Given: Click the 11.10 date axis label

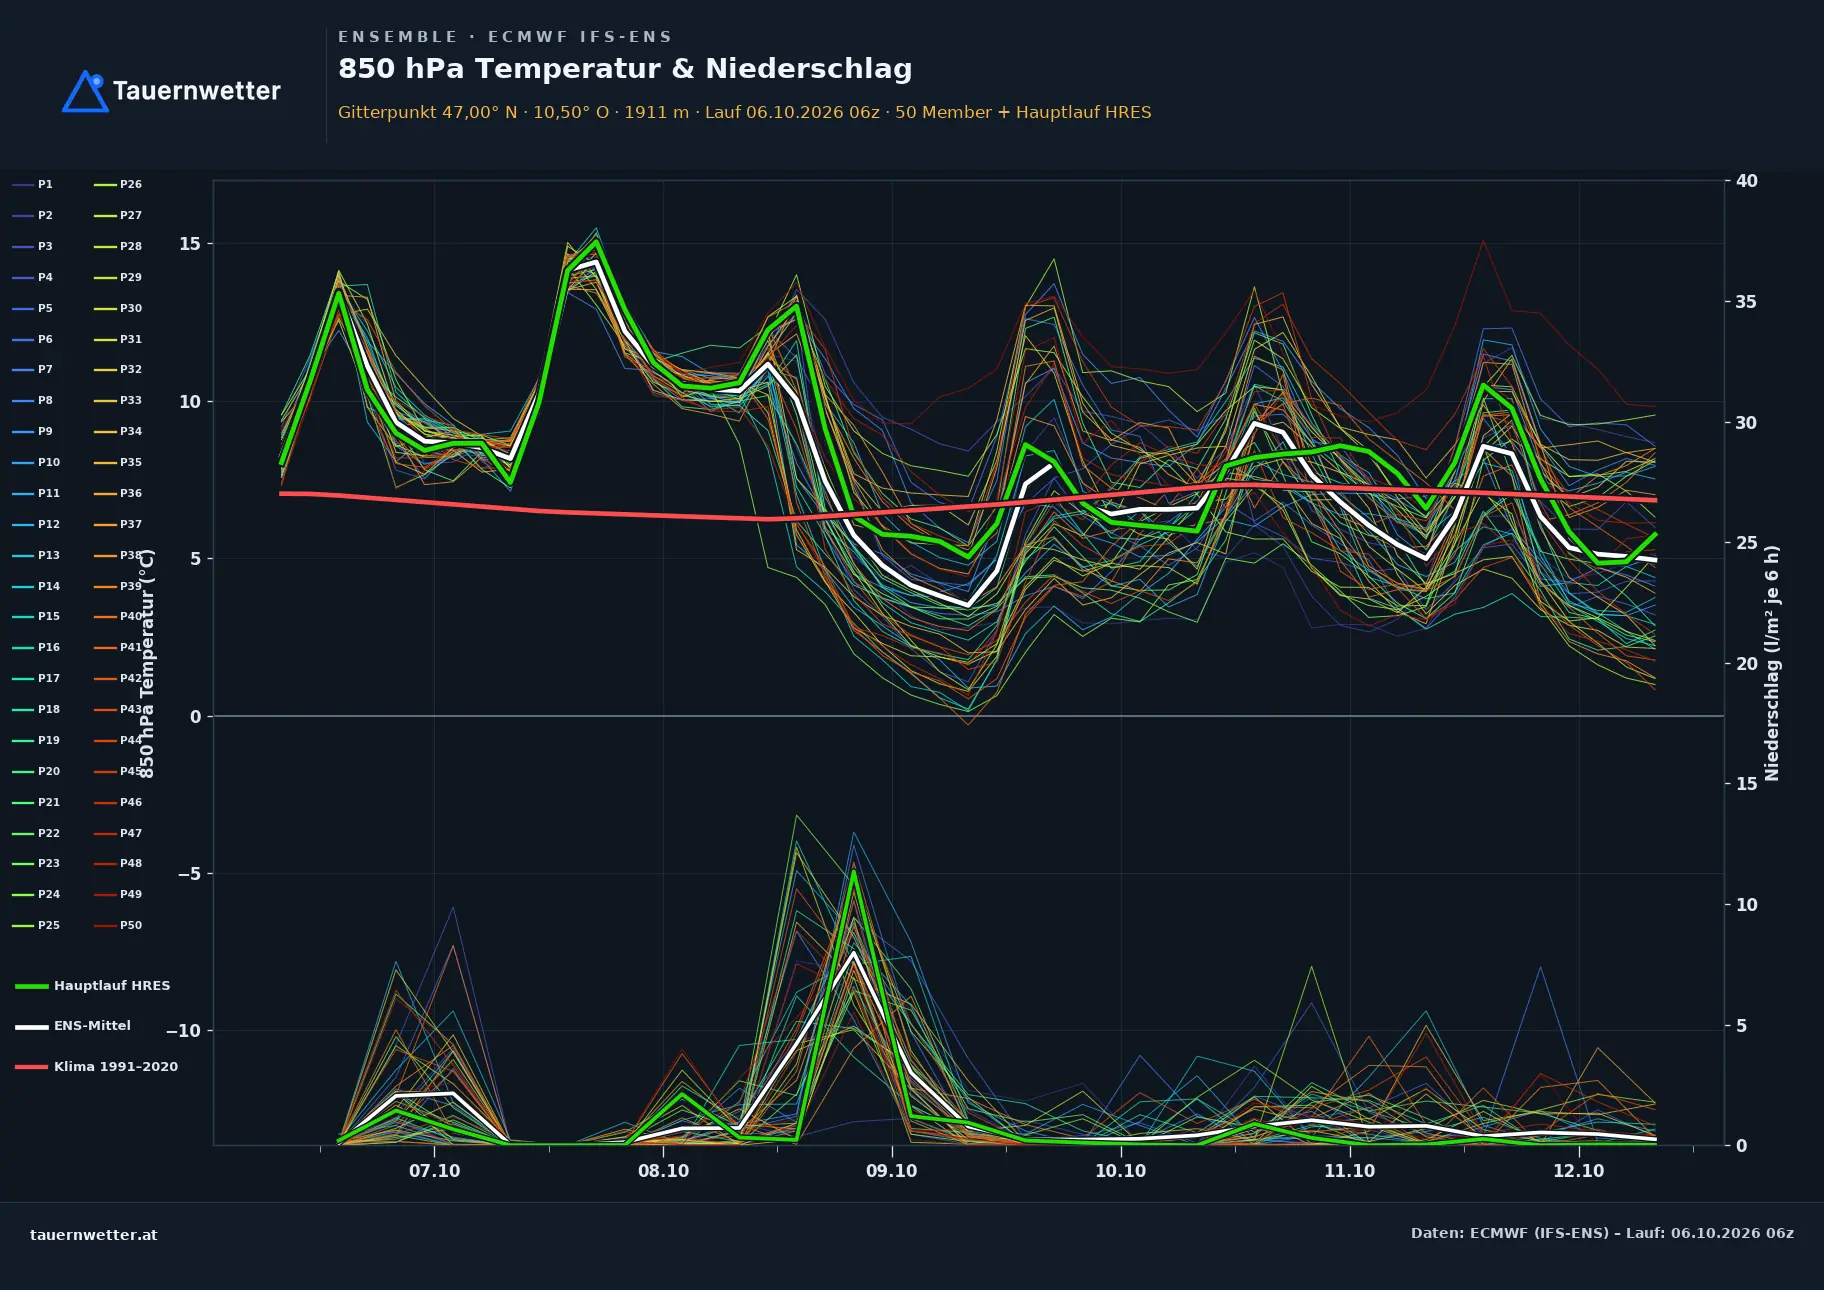Looking at the screenshot, I should [1350, 1171].
